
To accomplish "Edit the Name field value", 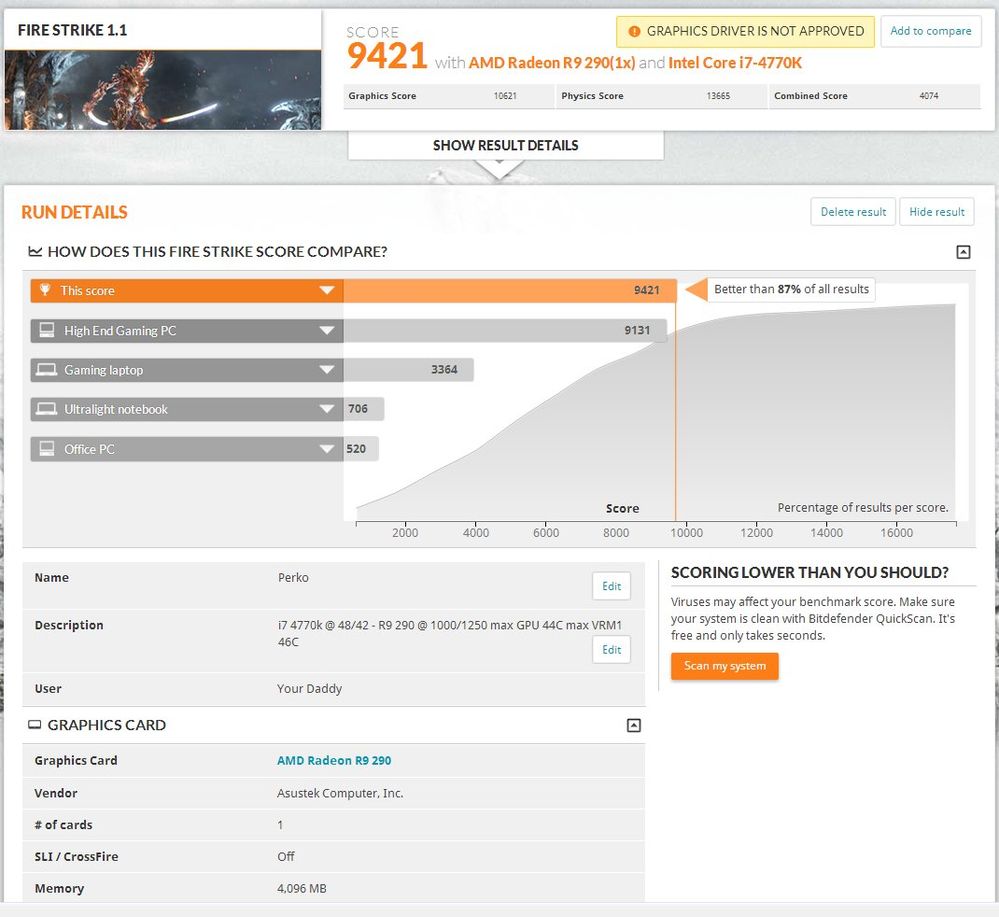I will [x=612, y=586].
